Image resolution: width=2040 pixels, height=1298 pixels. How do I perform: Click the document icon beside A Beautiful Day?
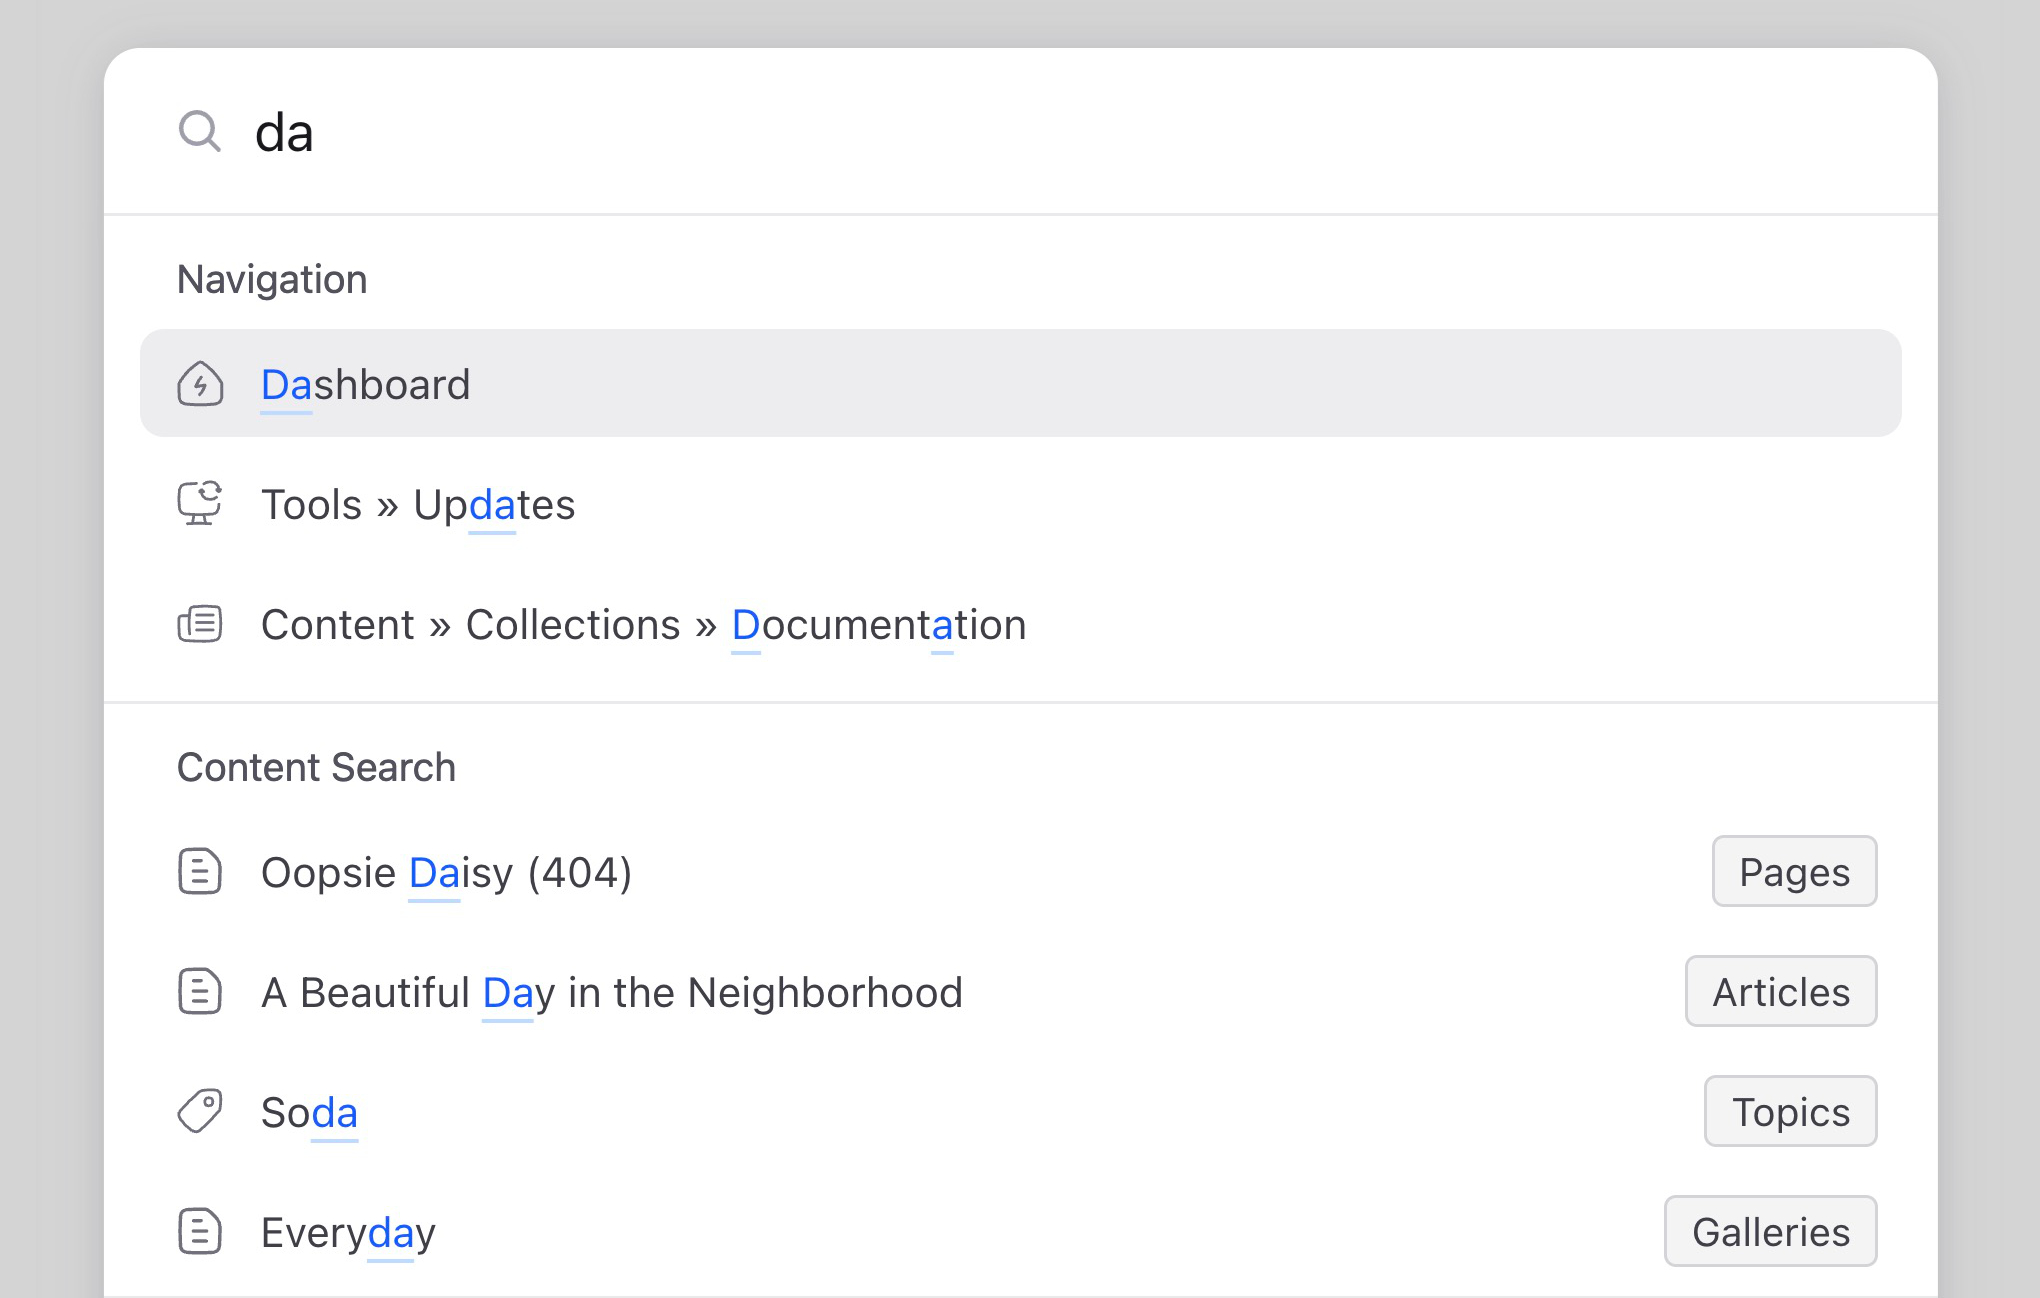point(199,992)
